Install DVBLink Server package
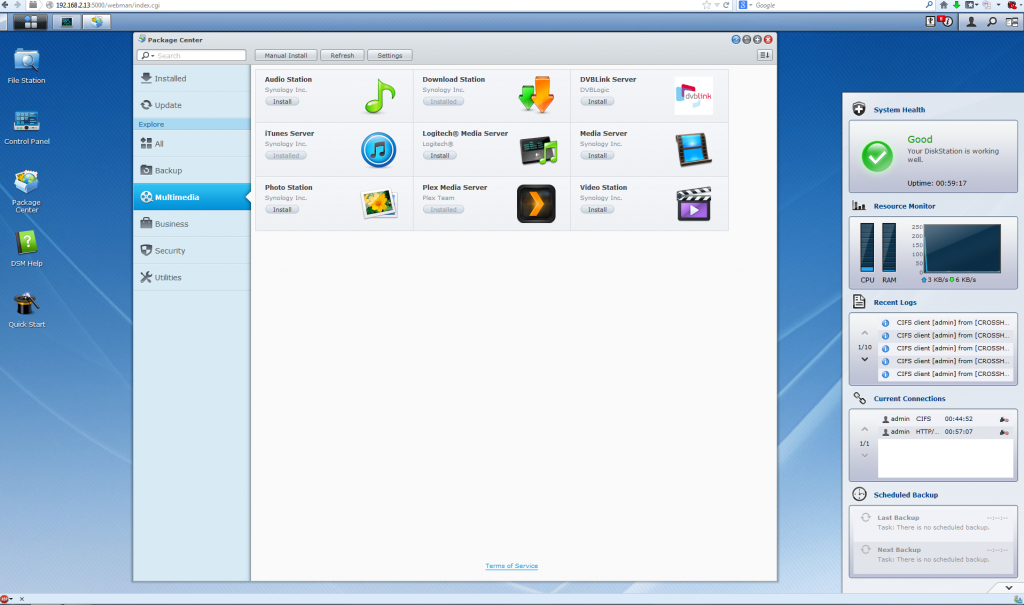This screenshot has width=1024, height=605. tap(598, 102)
